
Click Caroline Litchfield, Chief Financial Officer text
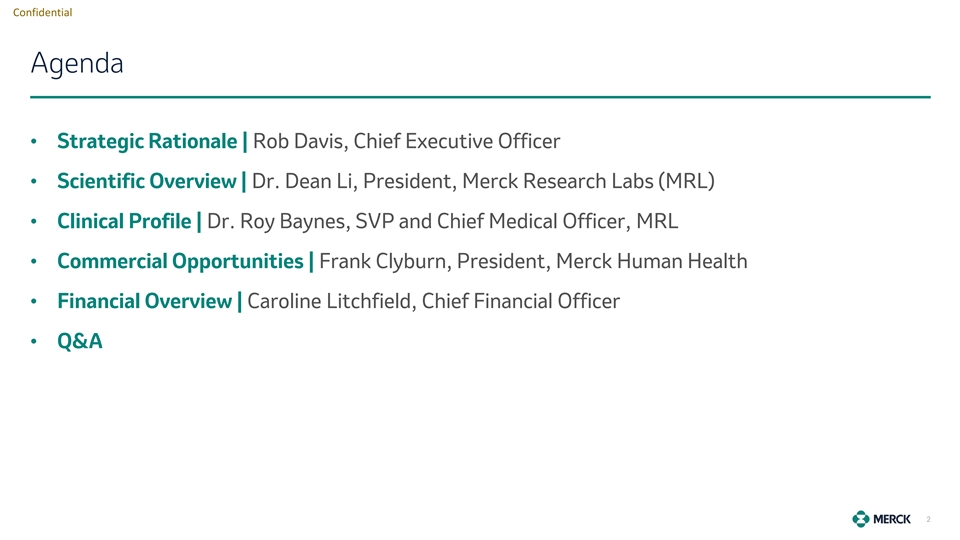[x=433, y=301]
